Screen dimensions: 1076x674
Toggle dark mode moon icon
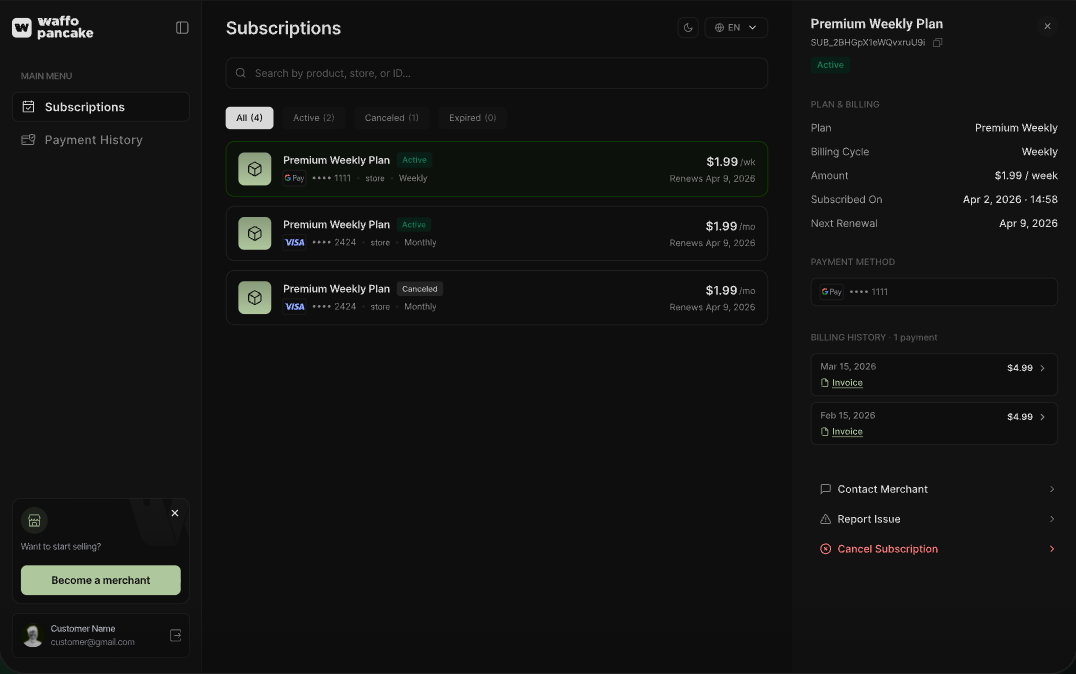tap(688, 27)
